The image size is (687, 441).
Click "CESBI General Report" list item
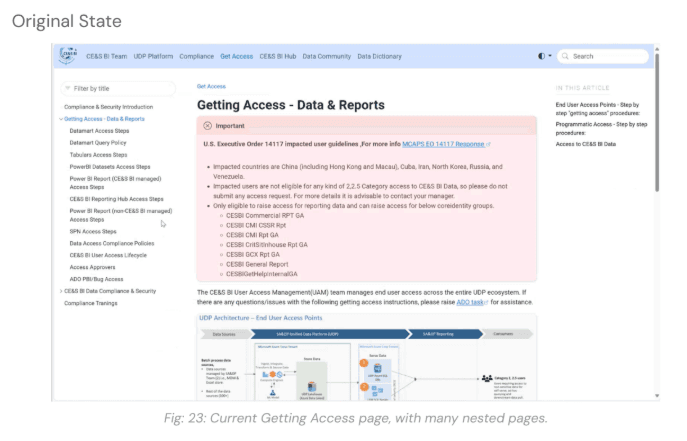click(x=257, y=264)
